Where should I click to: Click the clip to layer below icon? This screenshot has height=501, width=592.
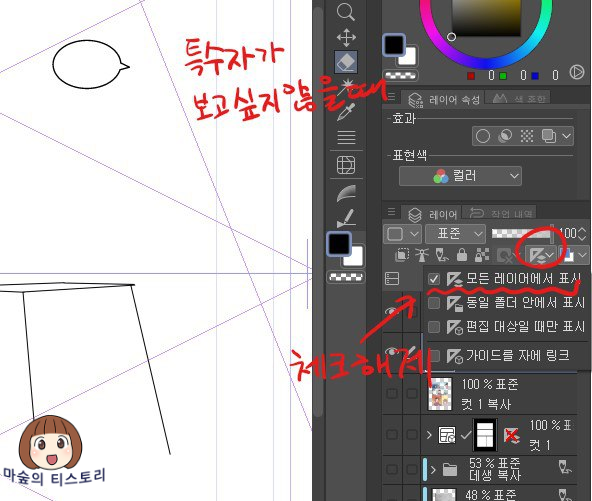click(402, 255)
